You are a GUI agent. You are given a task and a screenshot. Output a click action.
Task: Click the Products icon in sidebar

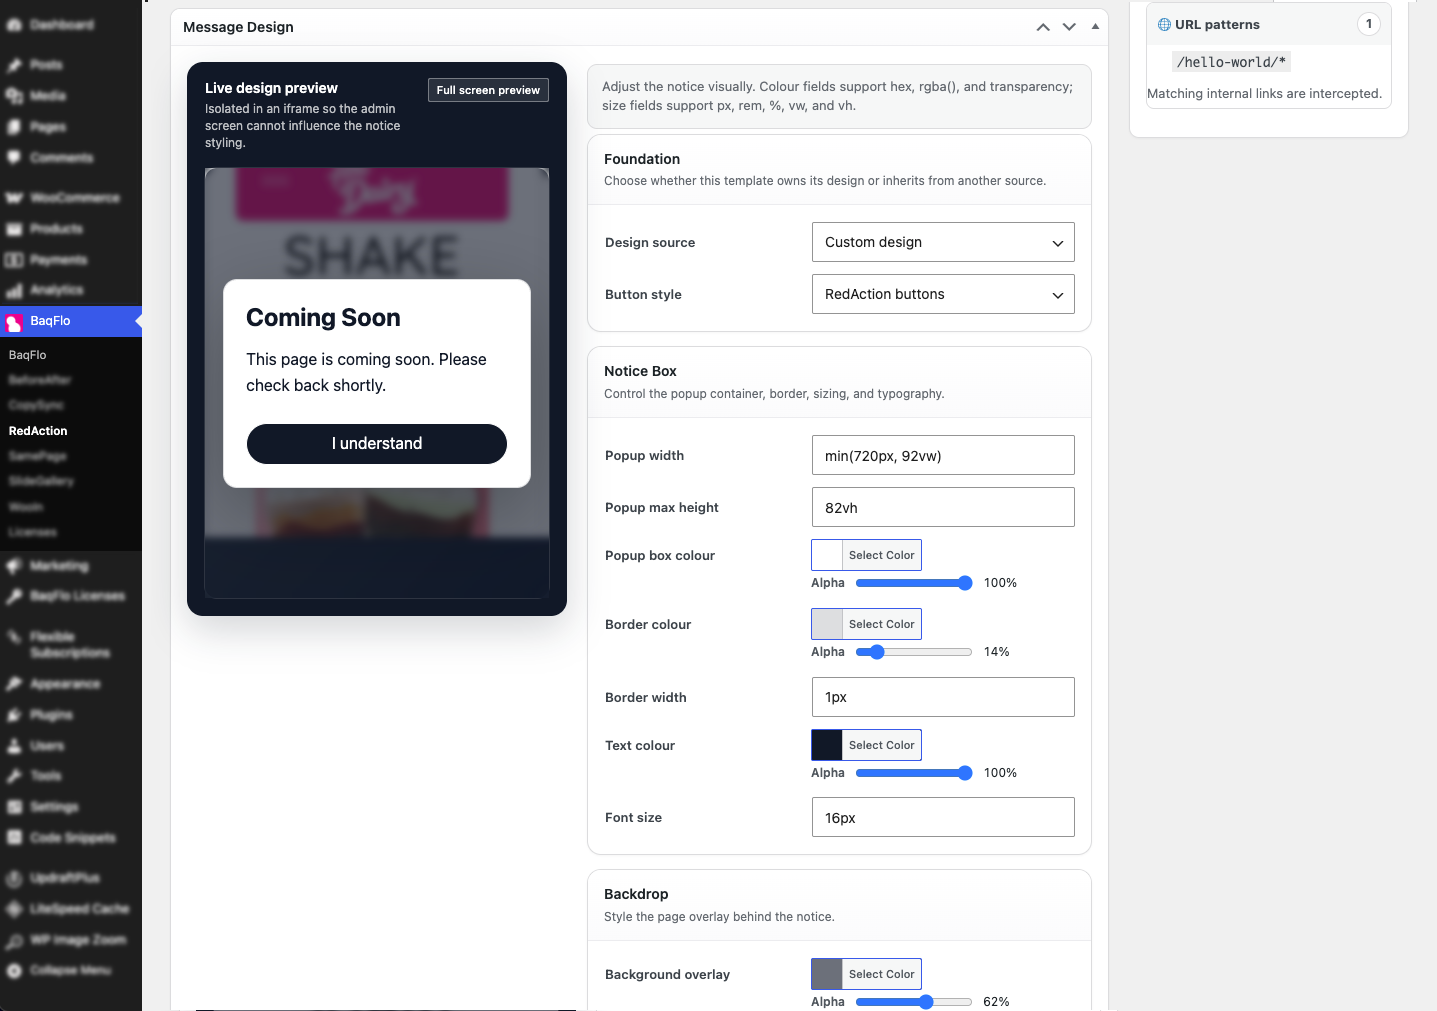pos(14,229)
